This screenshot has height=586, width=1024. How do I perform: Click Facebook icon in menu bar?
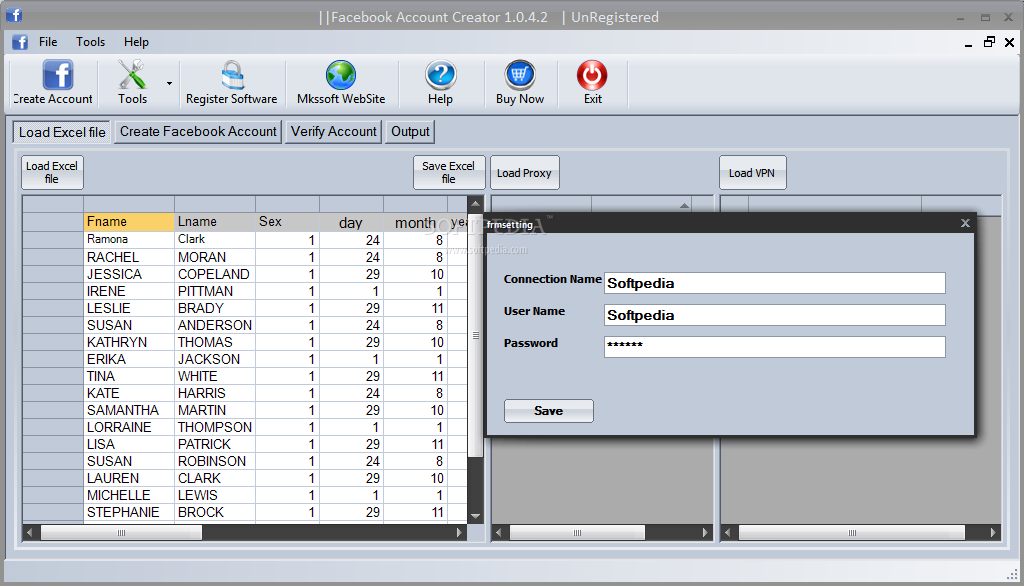pos(20,42)
